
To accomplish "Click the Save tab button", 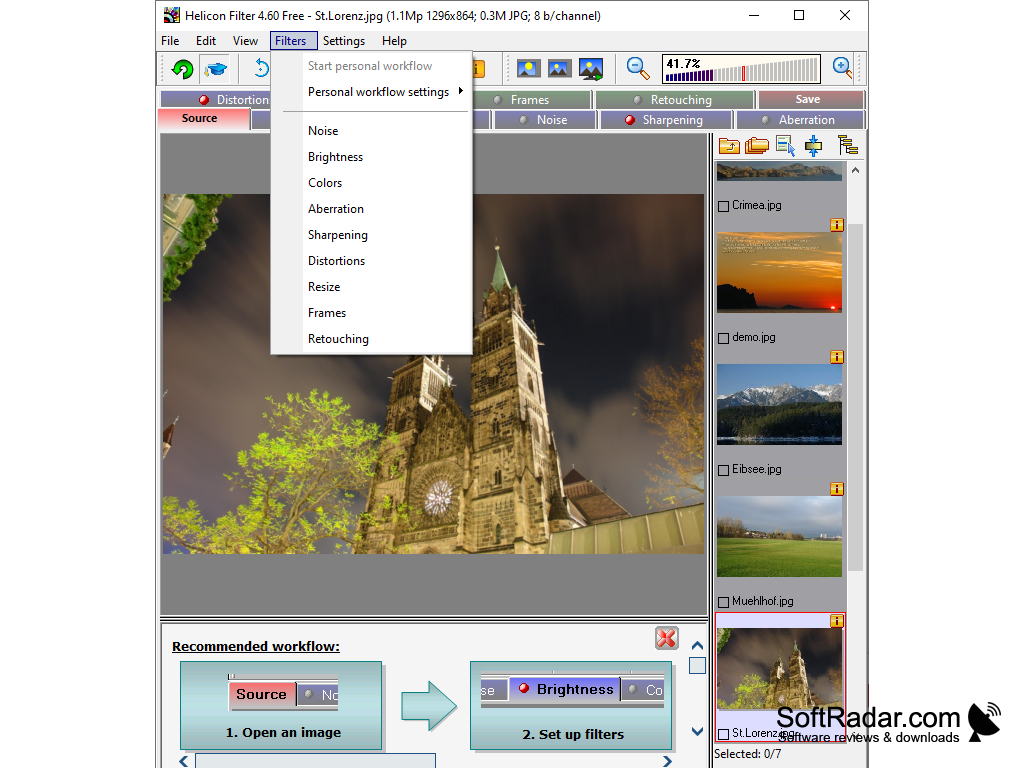I will tap(810, 99).
